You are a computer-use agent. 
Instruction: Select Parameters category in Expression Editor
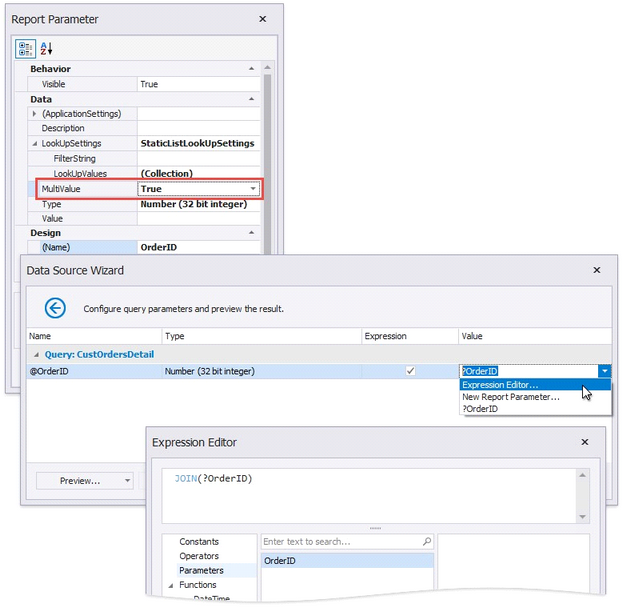coord(201,570)
